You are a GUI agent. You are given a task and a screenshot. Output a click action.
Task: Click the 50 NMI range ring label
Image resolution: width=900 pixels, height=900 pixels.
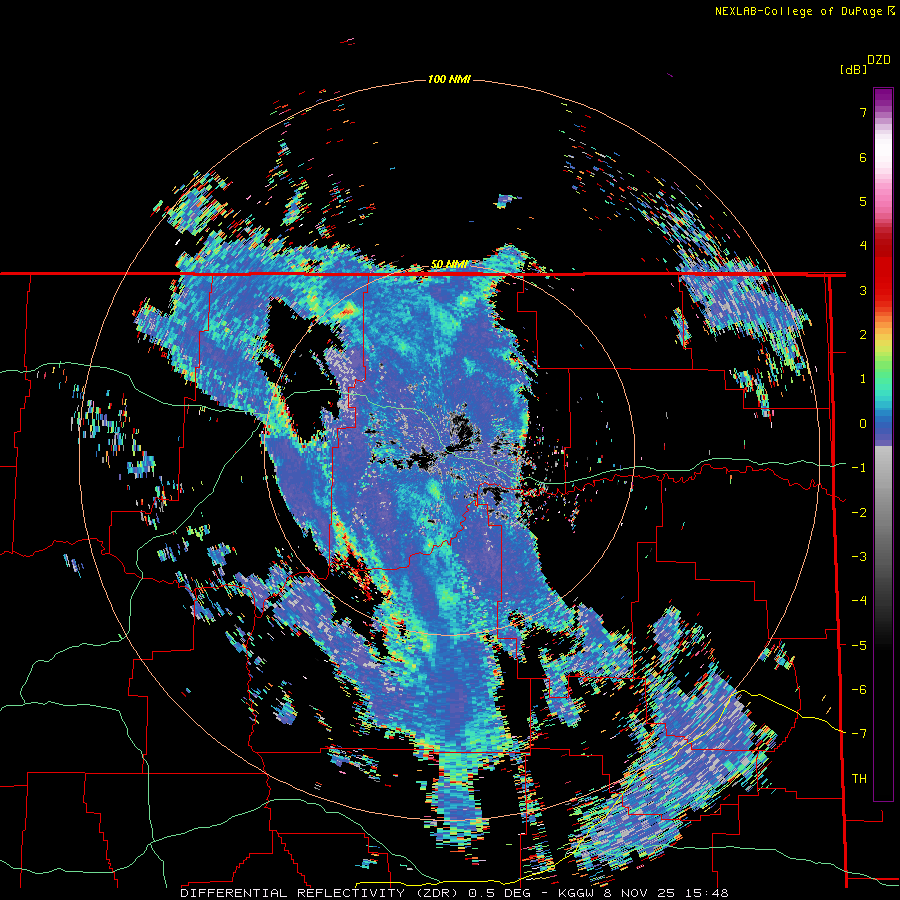[449, 265]
